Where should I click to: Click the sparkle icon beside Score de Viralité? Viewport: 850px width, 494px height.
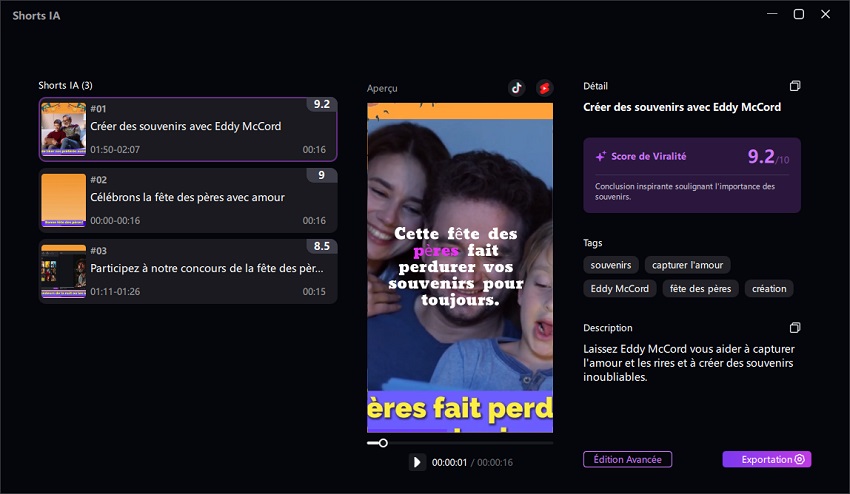pyautogui.click(x=601, y=156)
